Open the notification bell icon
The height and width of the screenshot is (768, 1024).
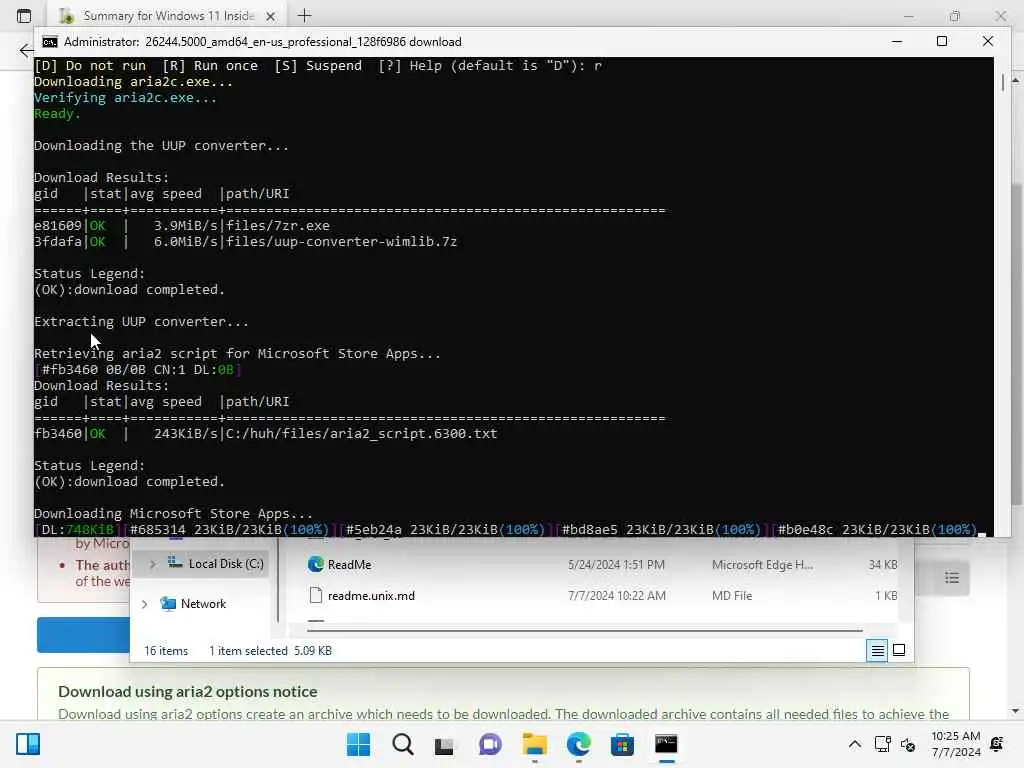click(997, 744)
